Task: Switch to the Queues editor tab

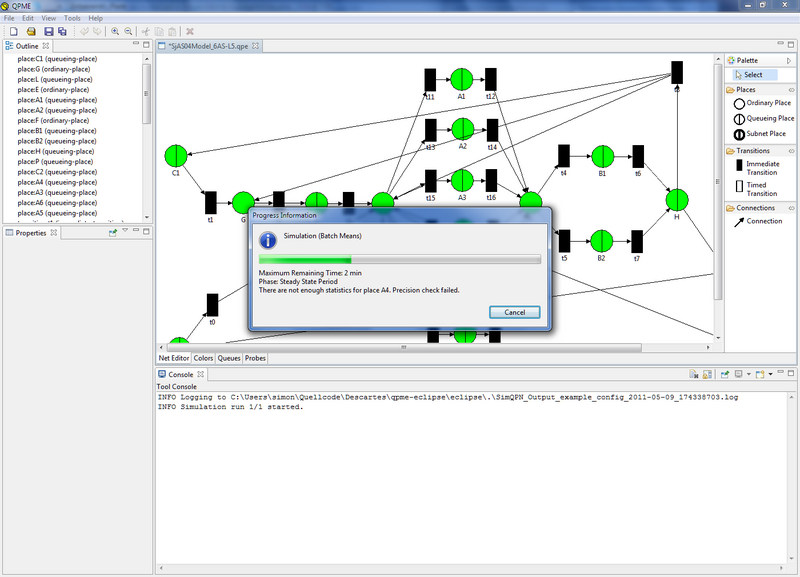Action: click(229, 357)
